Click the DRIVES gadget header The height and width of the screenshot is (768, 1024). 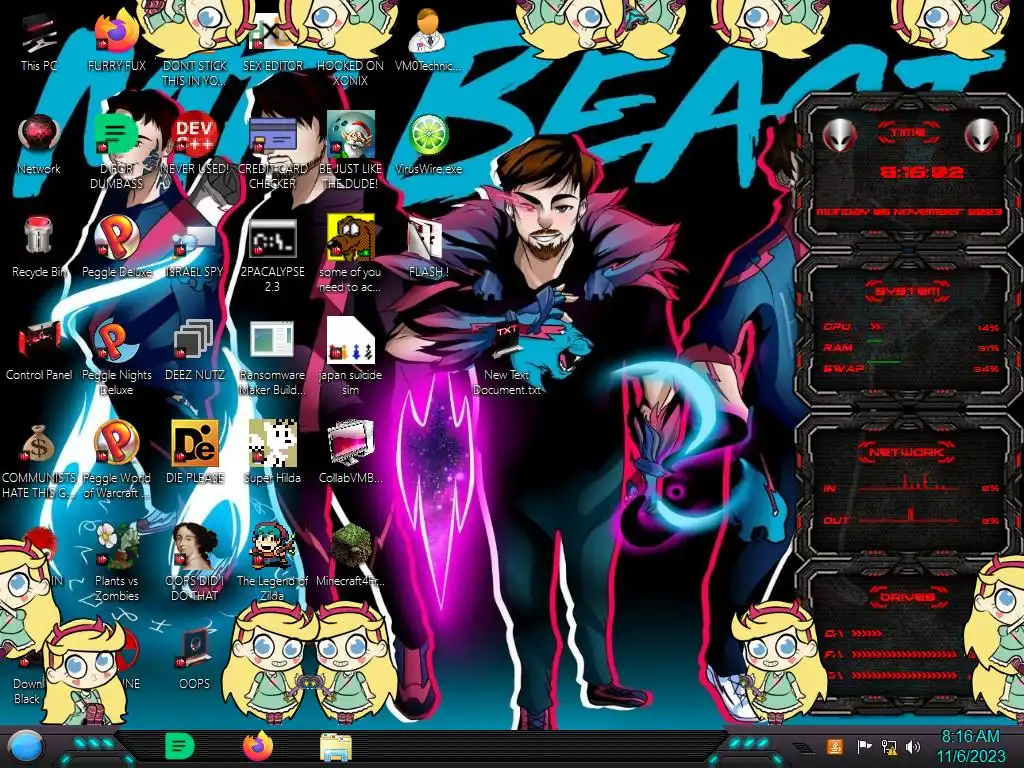908,597
